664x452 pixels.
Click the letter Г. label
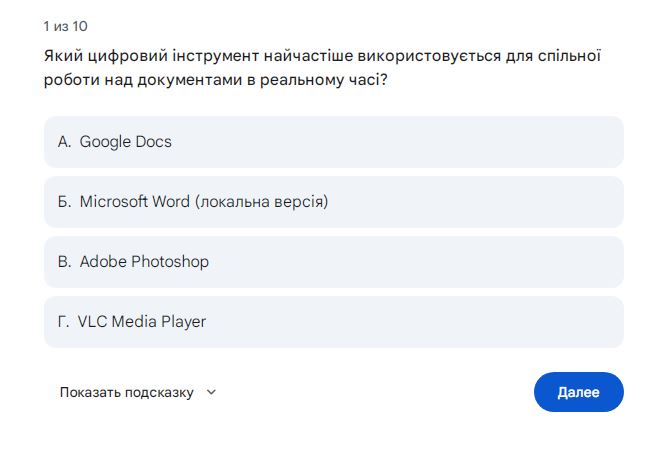(x=64, y=322)
